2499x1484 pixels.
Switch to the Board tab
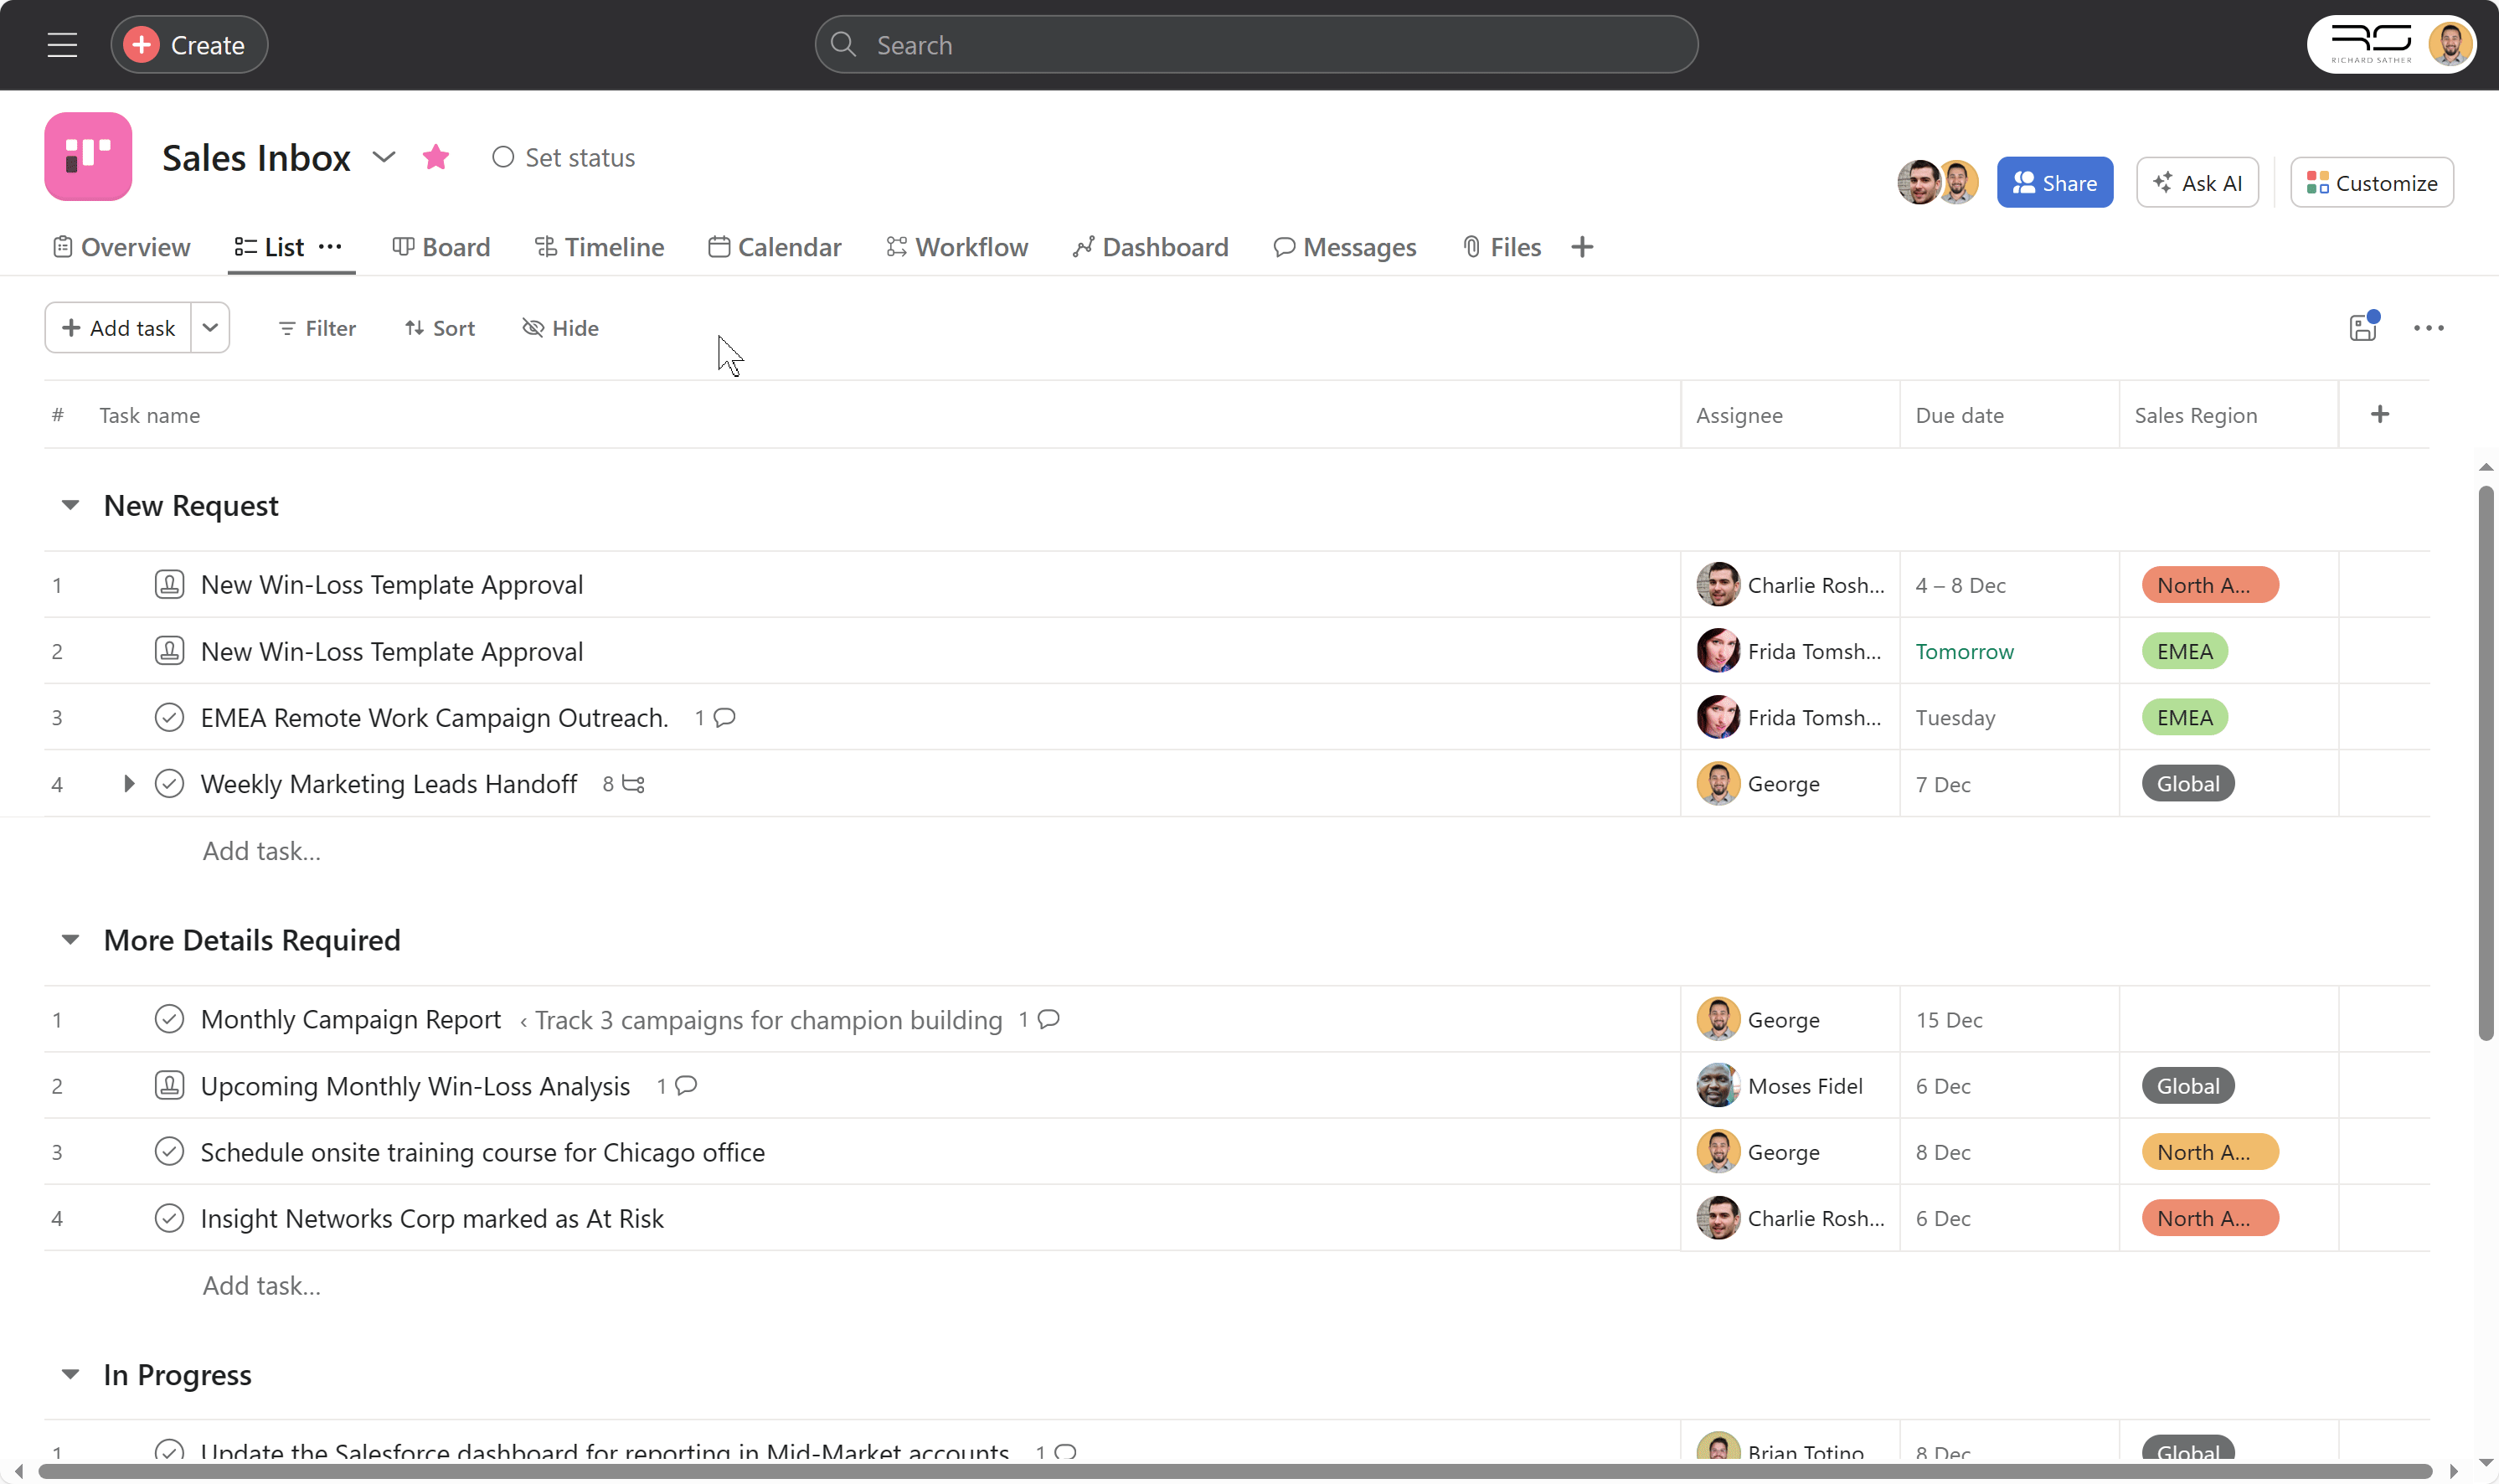pyautogui.click(x=441, y=247)
